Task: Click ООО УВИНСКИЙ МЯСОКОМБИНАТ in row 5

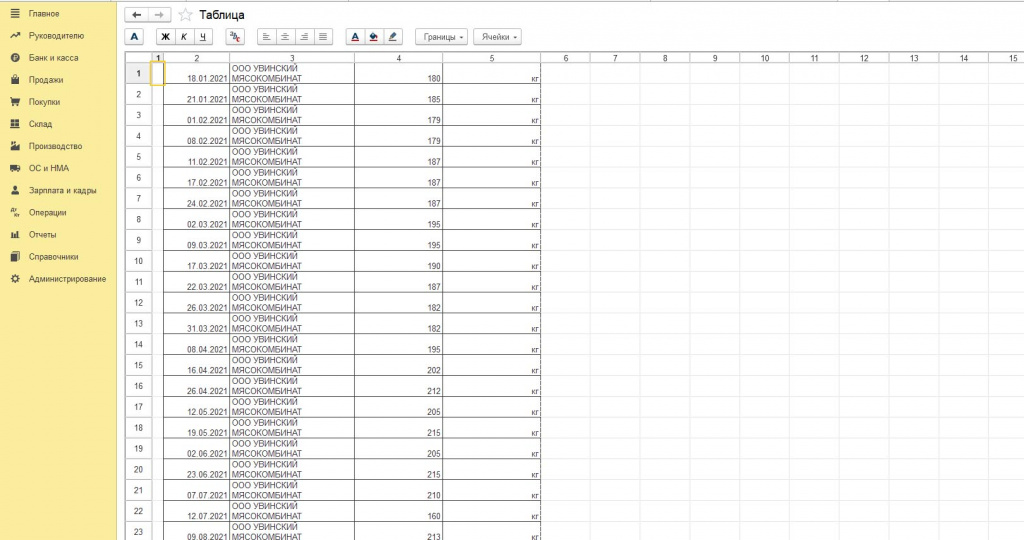Action: click(x=292, y=157)
